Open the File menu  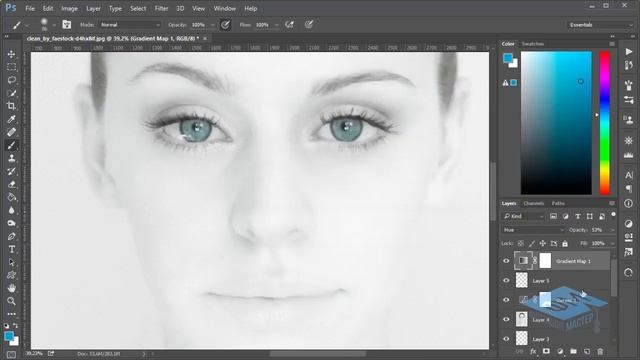(x=30, y=8)
